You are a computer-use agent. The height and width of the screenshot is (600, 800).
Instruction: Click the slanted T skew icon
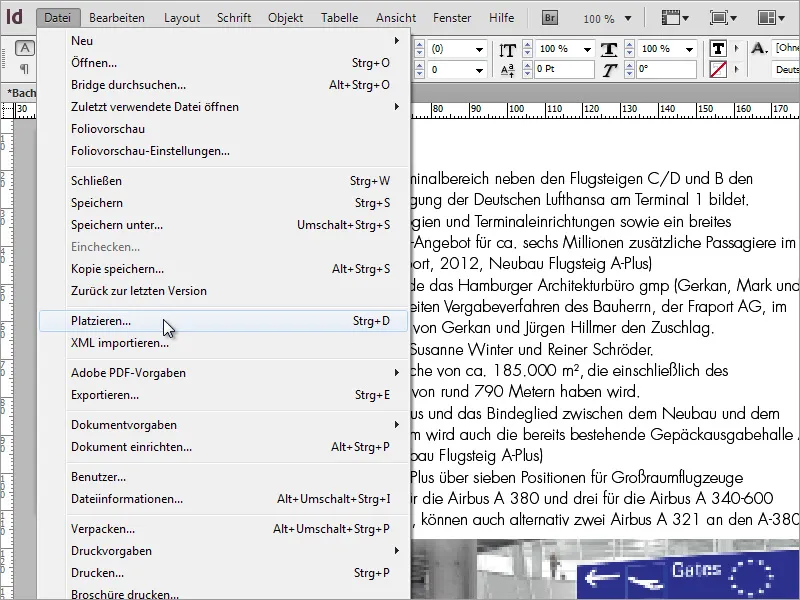click(x=610, y=67)
